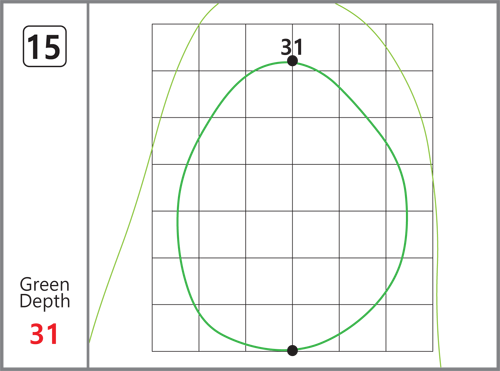
Task: Select the black dot at top of green
Action: (x=292, y=61)
